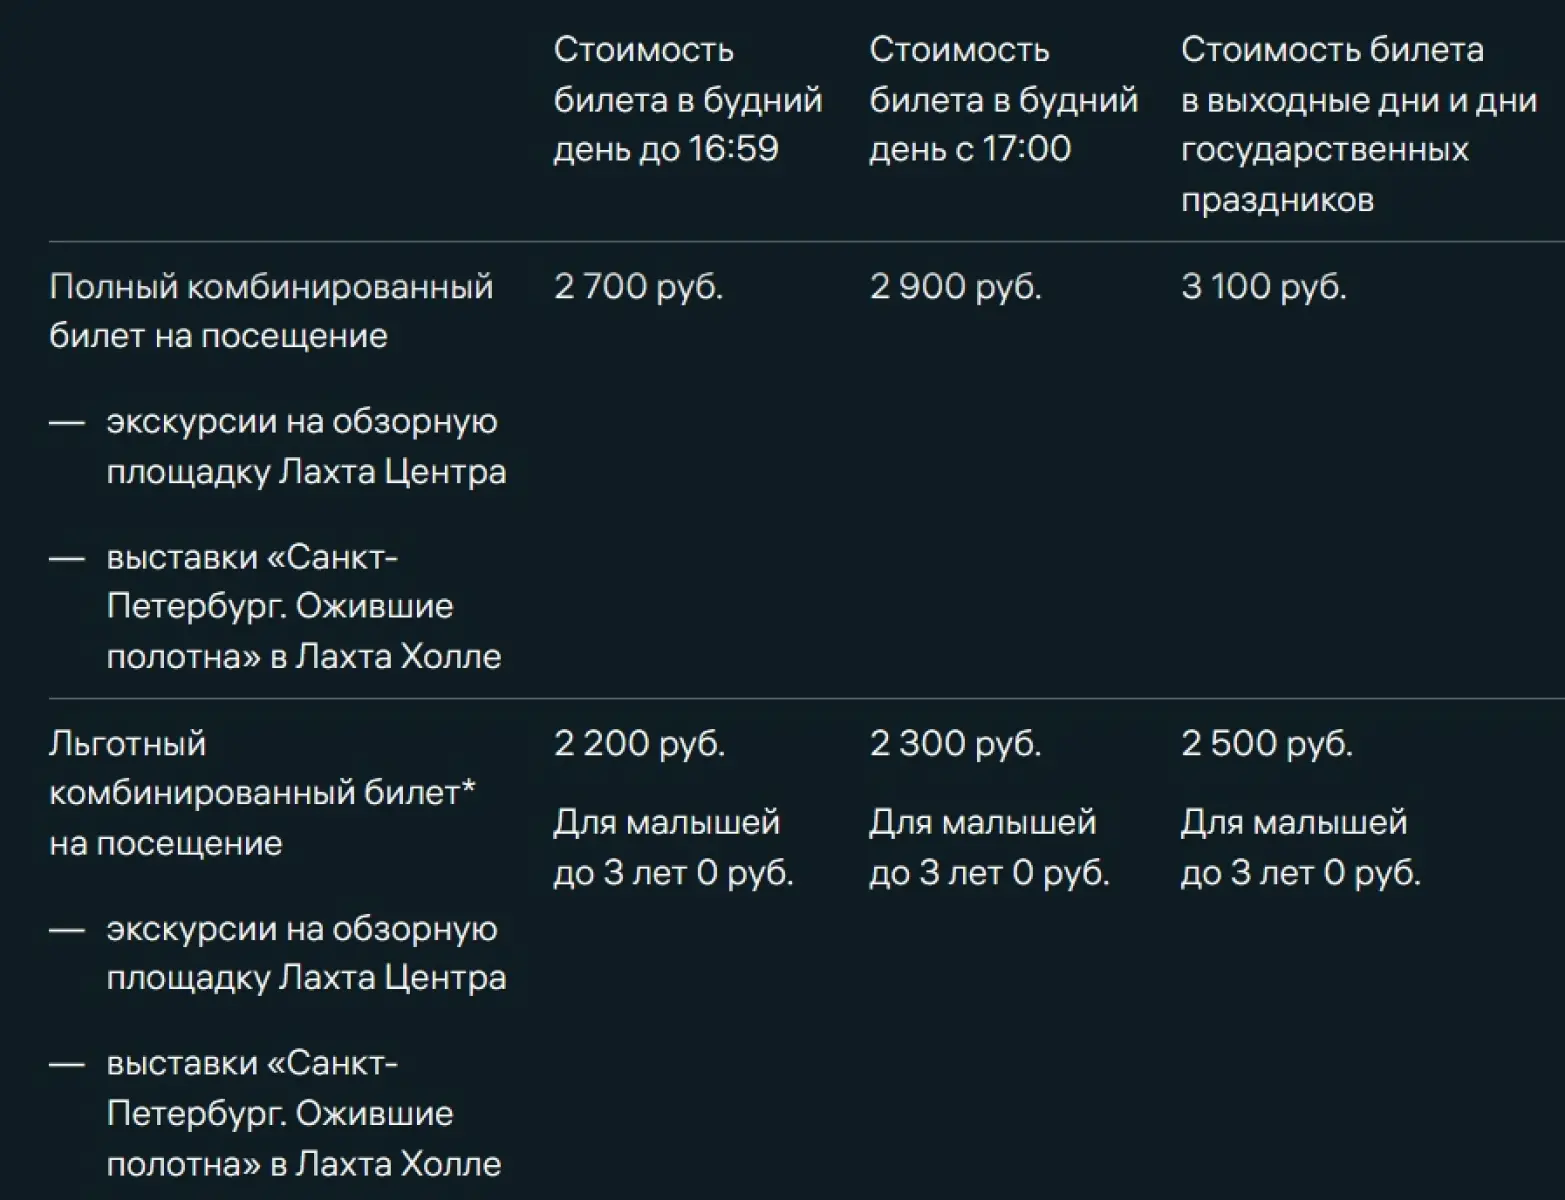Click the toddlers free note below 2 200 руб.
Viewport: 1565px width, 1200px height.
tap(673, 848)
